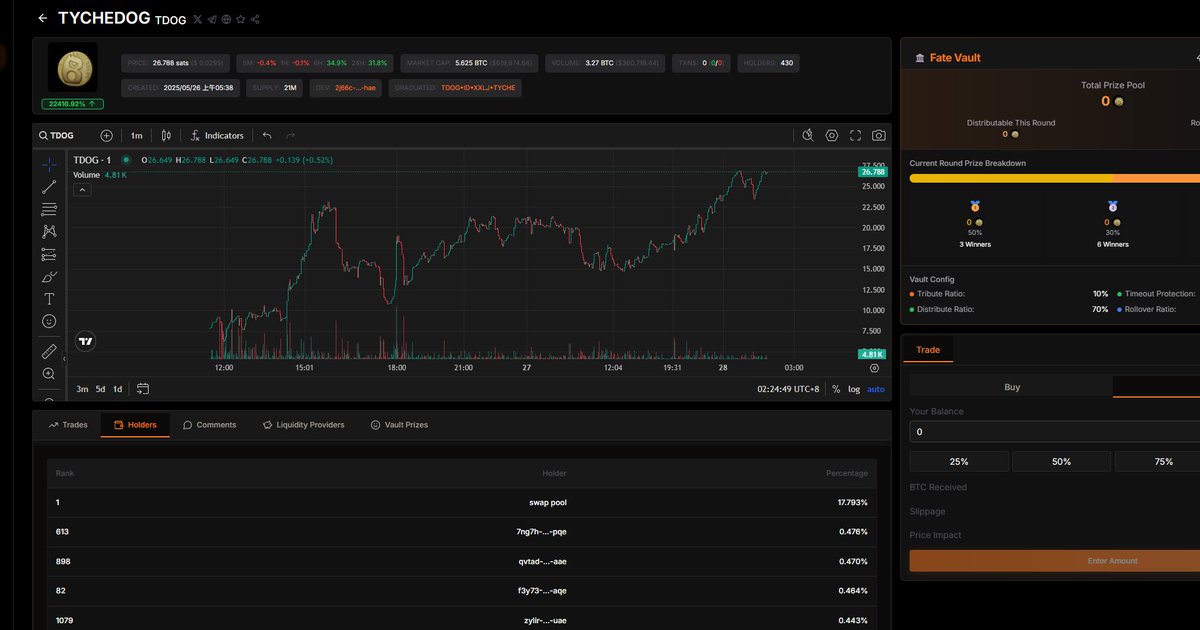Screen dimensions: 1200x630
Task: Choose the 50% amount button
Action: pyautogui.click(x=1061, y=461)
